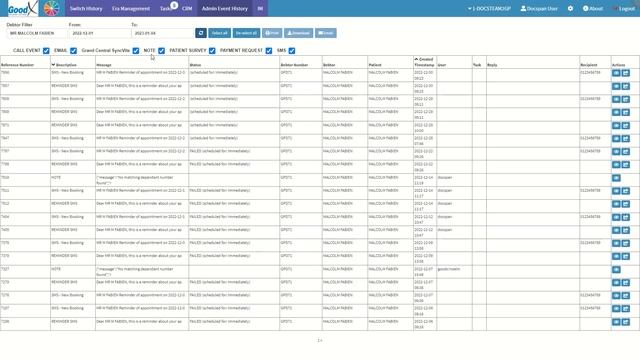Open the Era Management menu
Screen dimensions: 640x360
131,9
